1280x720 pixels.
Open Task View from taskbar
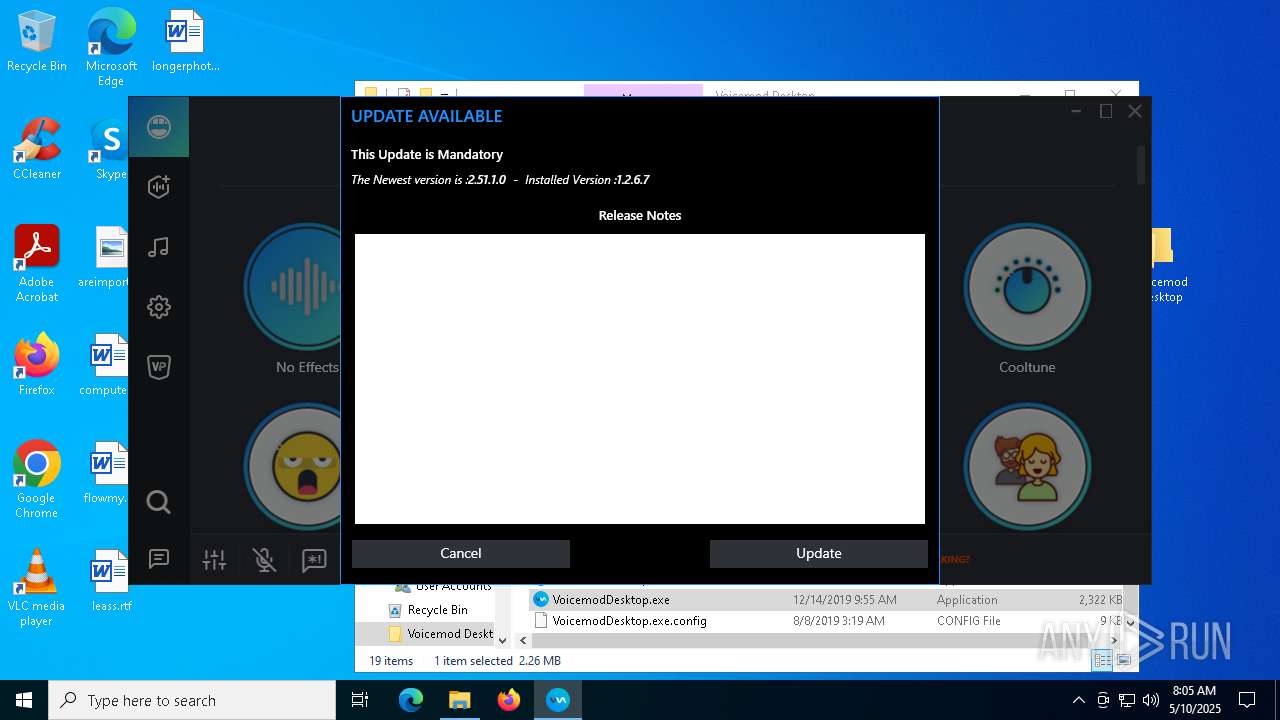click(360, 700)
